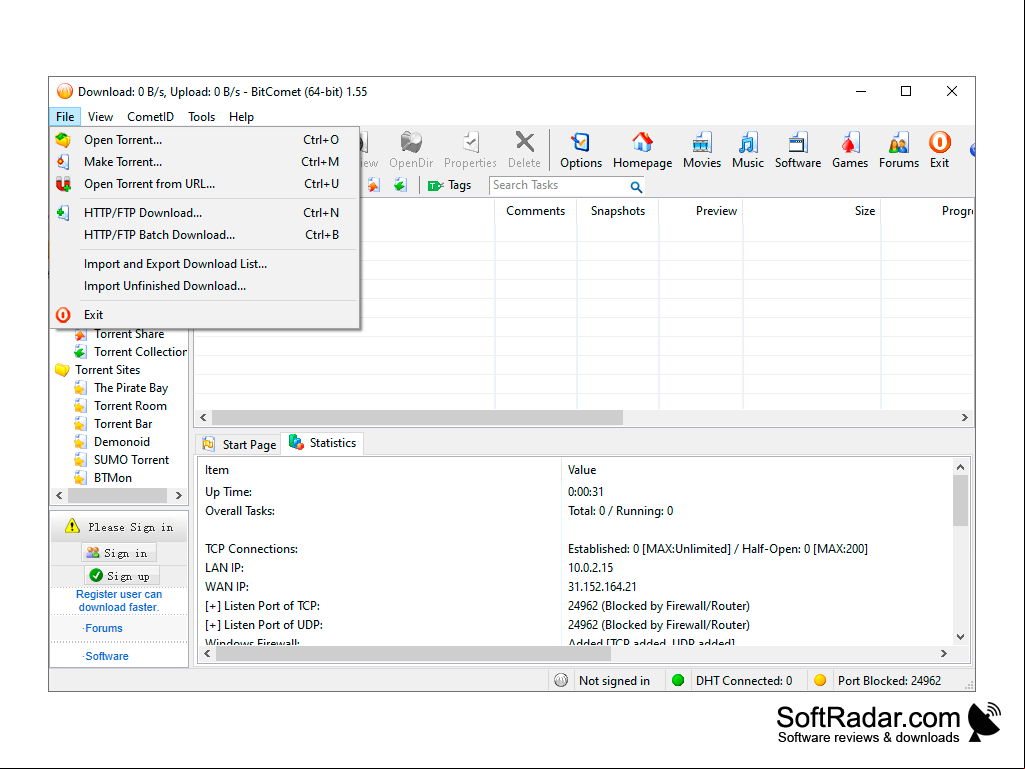Open the Help menu

pyautogui.click(x=241, y=116)
